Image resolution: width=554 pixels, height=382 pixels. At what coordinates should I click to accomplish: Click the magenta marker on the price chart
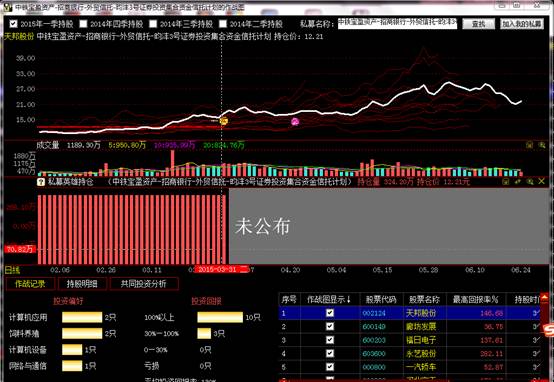[295, 122]
